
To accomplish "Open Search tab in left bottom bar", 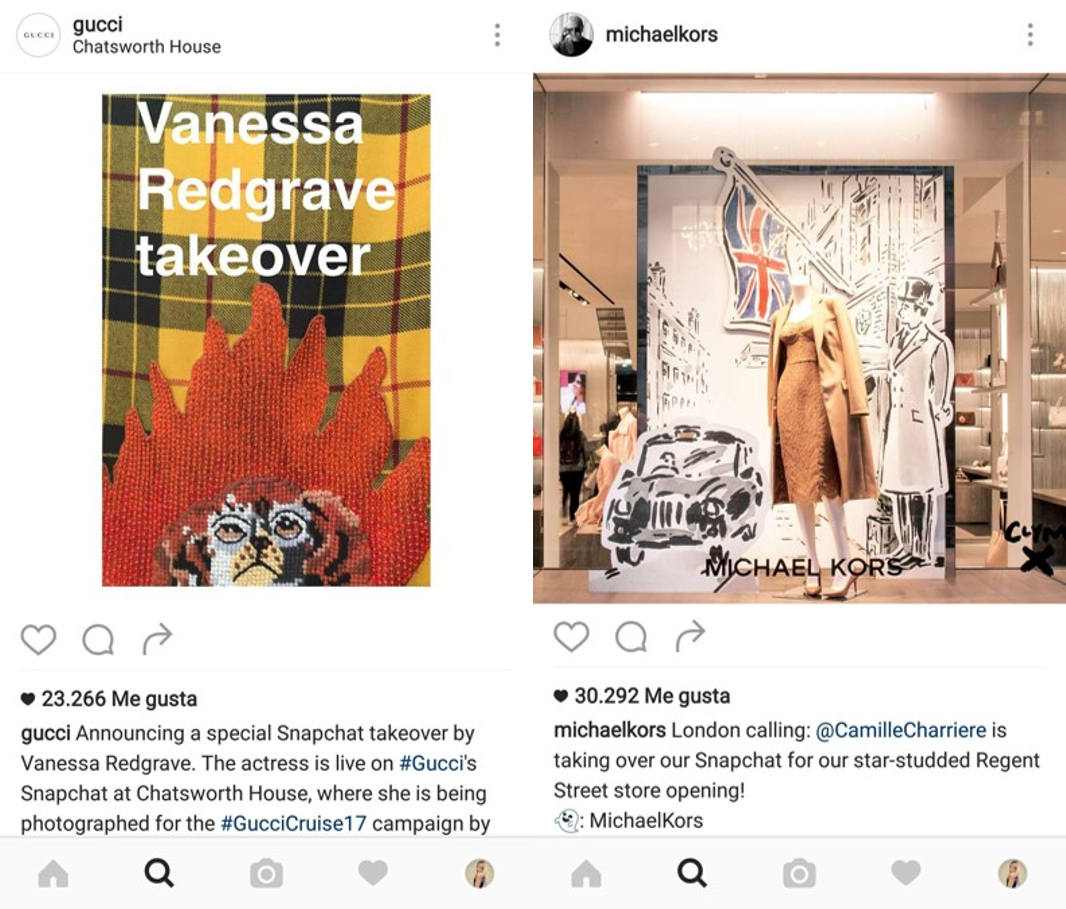I will [x=159, y=873].
